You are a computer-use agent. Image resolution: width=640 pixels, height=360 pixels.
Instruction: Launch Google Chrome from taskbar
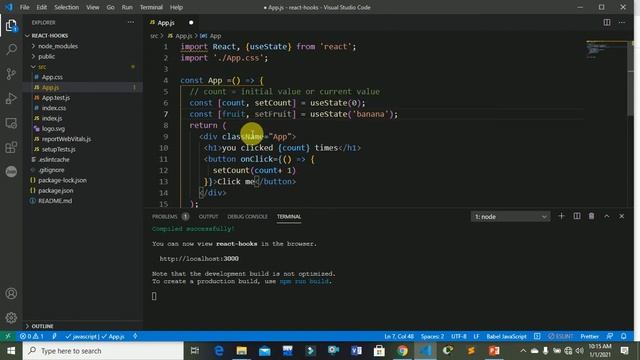(402, 351)
